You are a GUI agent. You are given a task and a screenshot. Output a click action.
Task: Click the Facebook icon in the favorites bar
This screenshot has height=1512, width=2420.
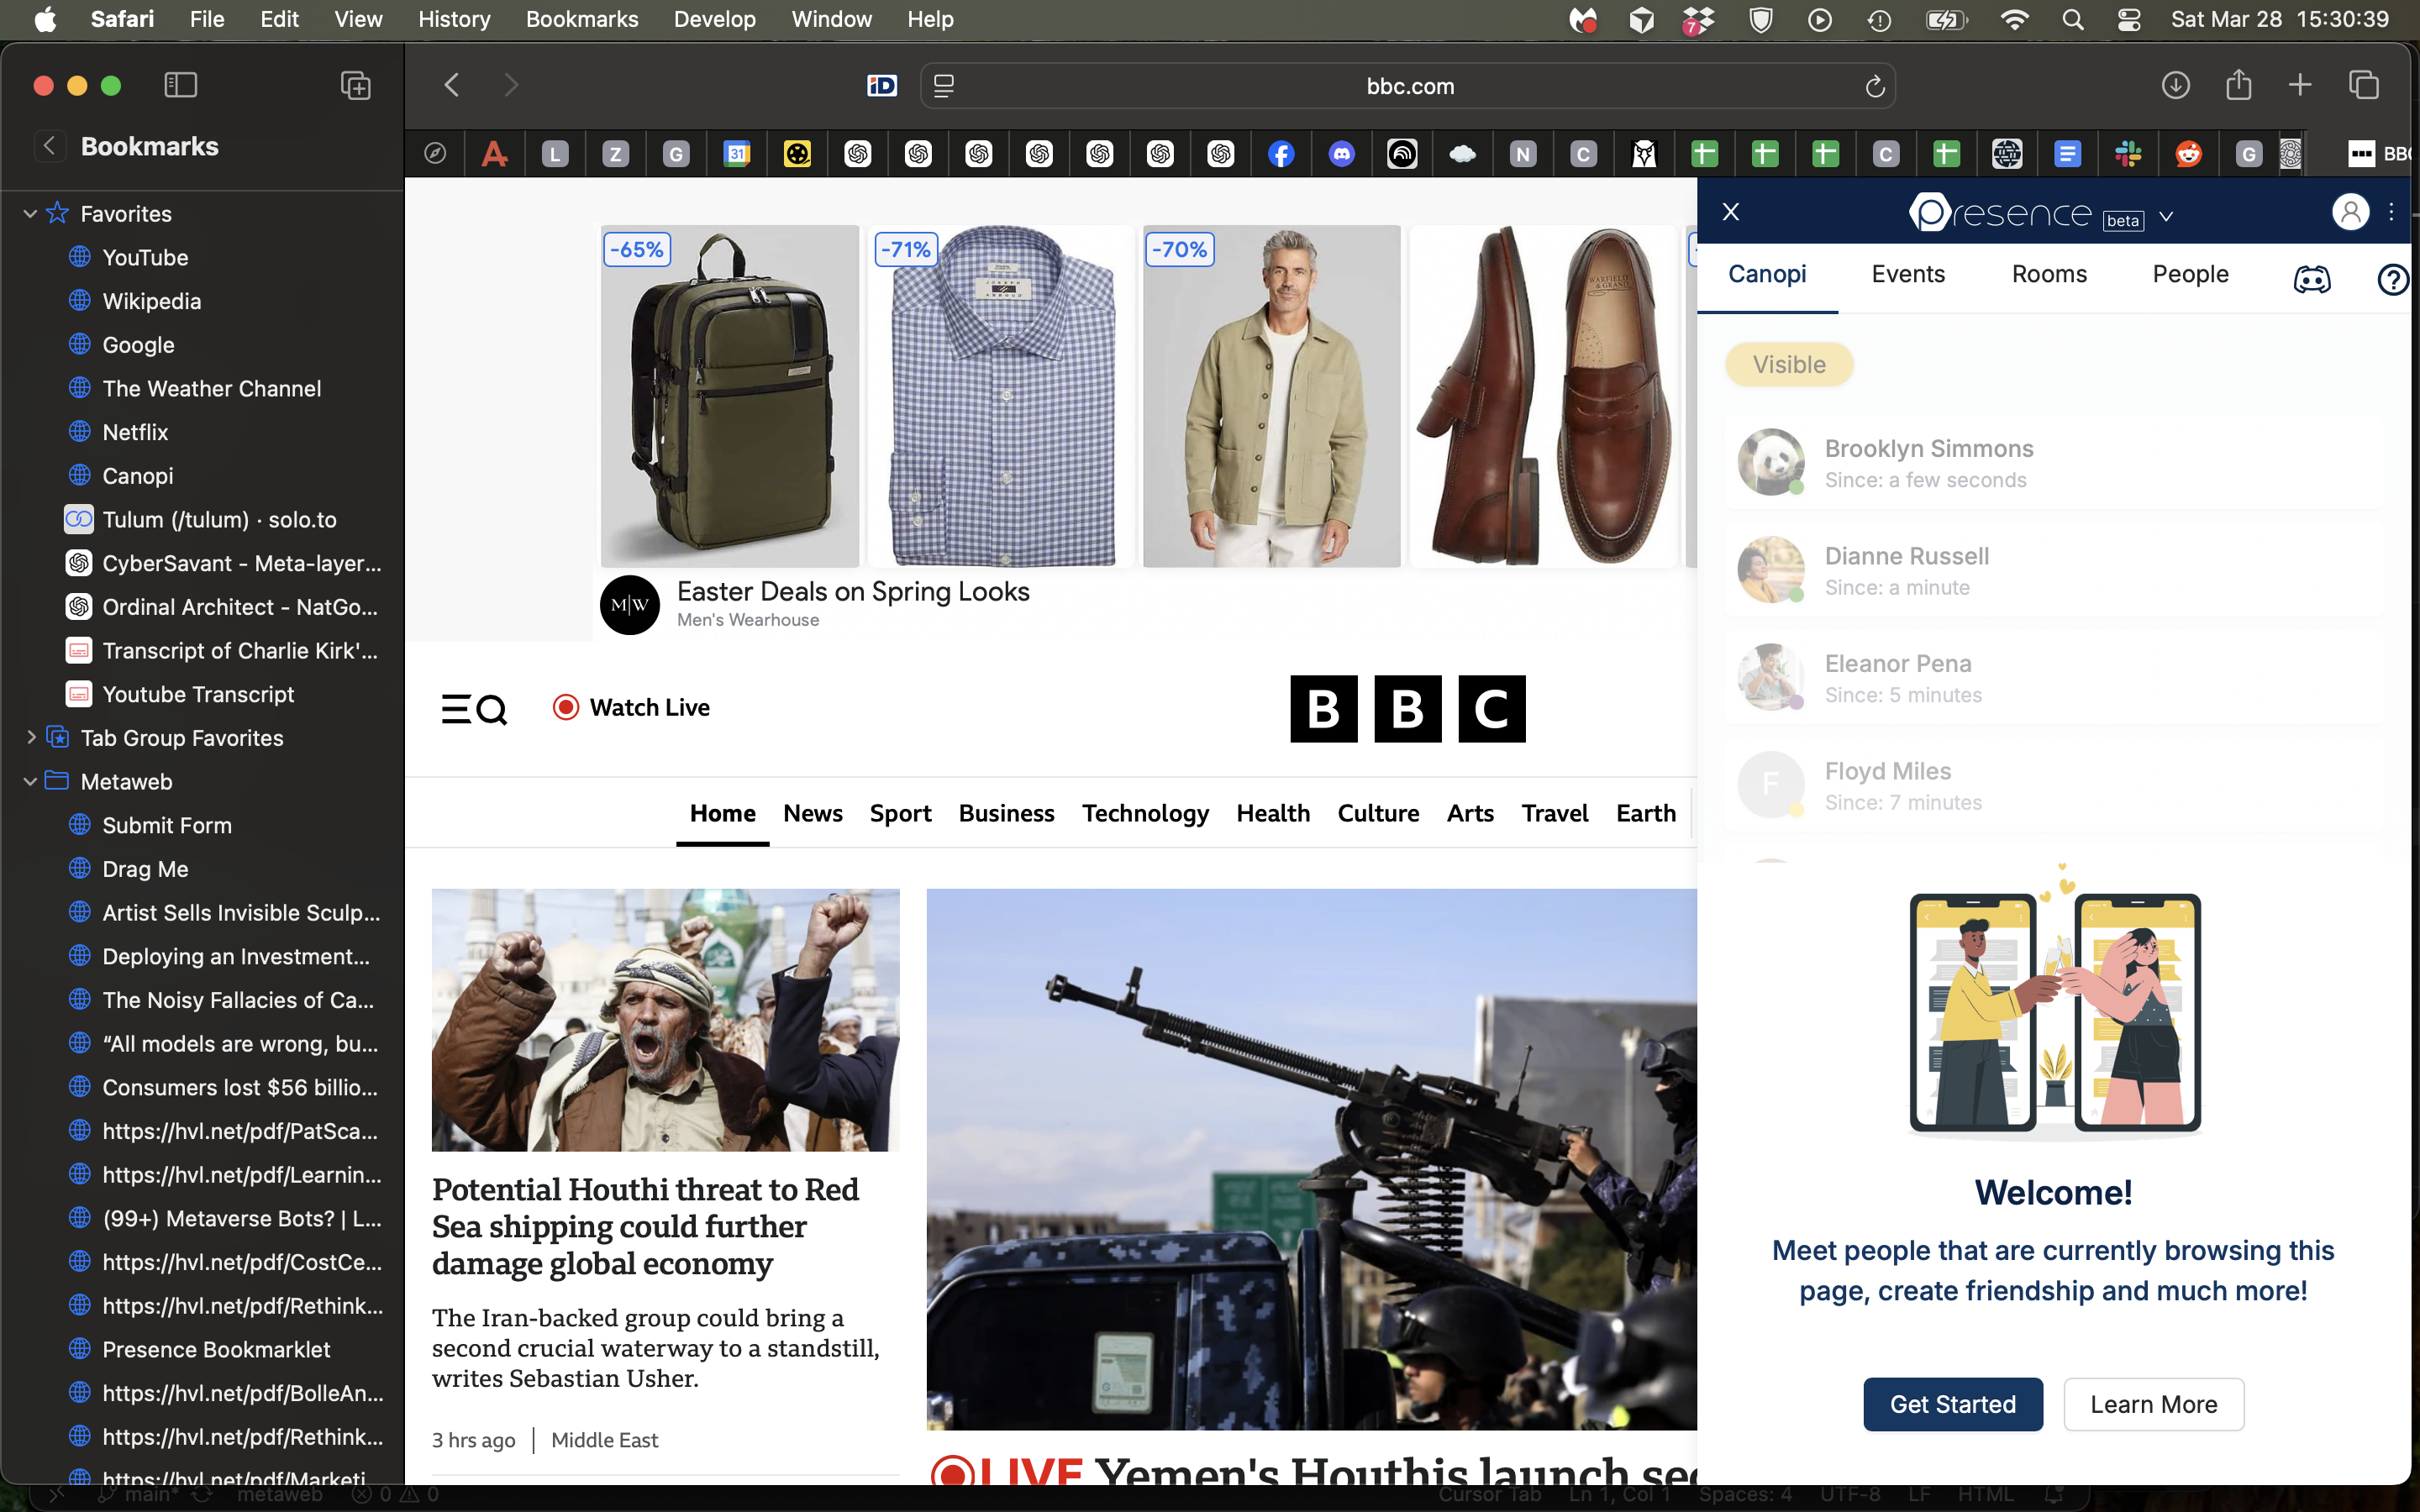click(x=1281, y=153)
